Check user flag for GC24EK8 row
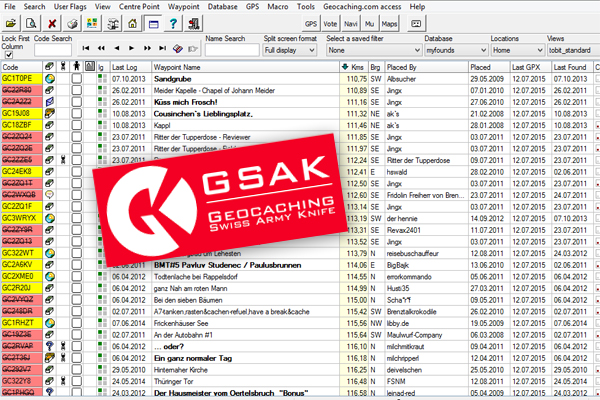This screenshot has height=400, width=600. click(x=77, y=171)
